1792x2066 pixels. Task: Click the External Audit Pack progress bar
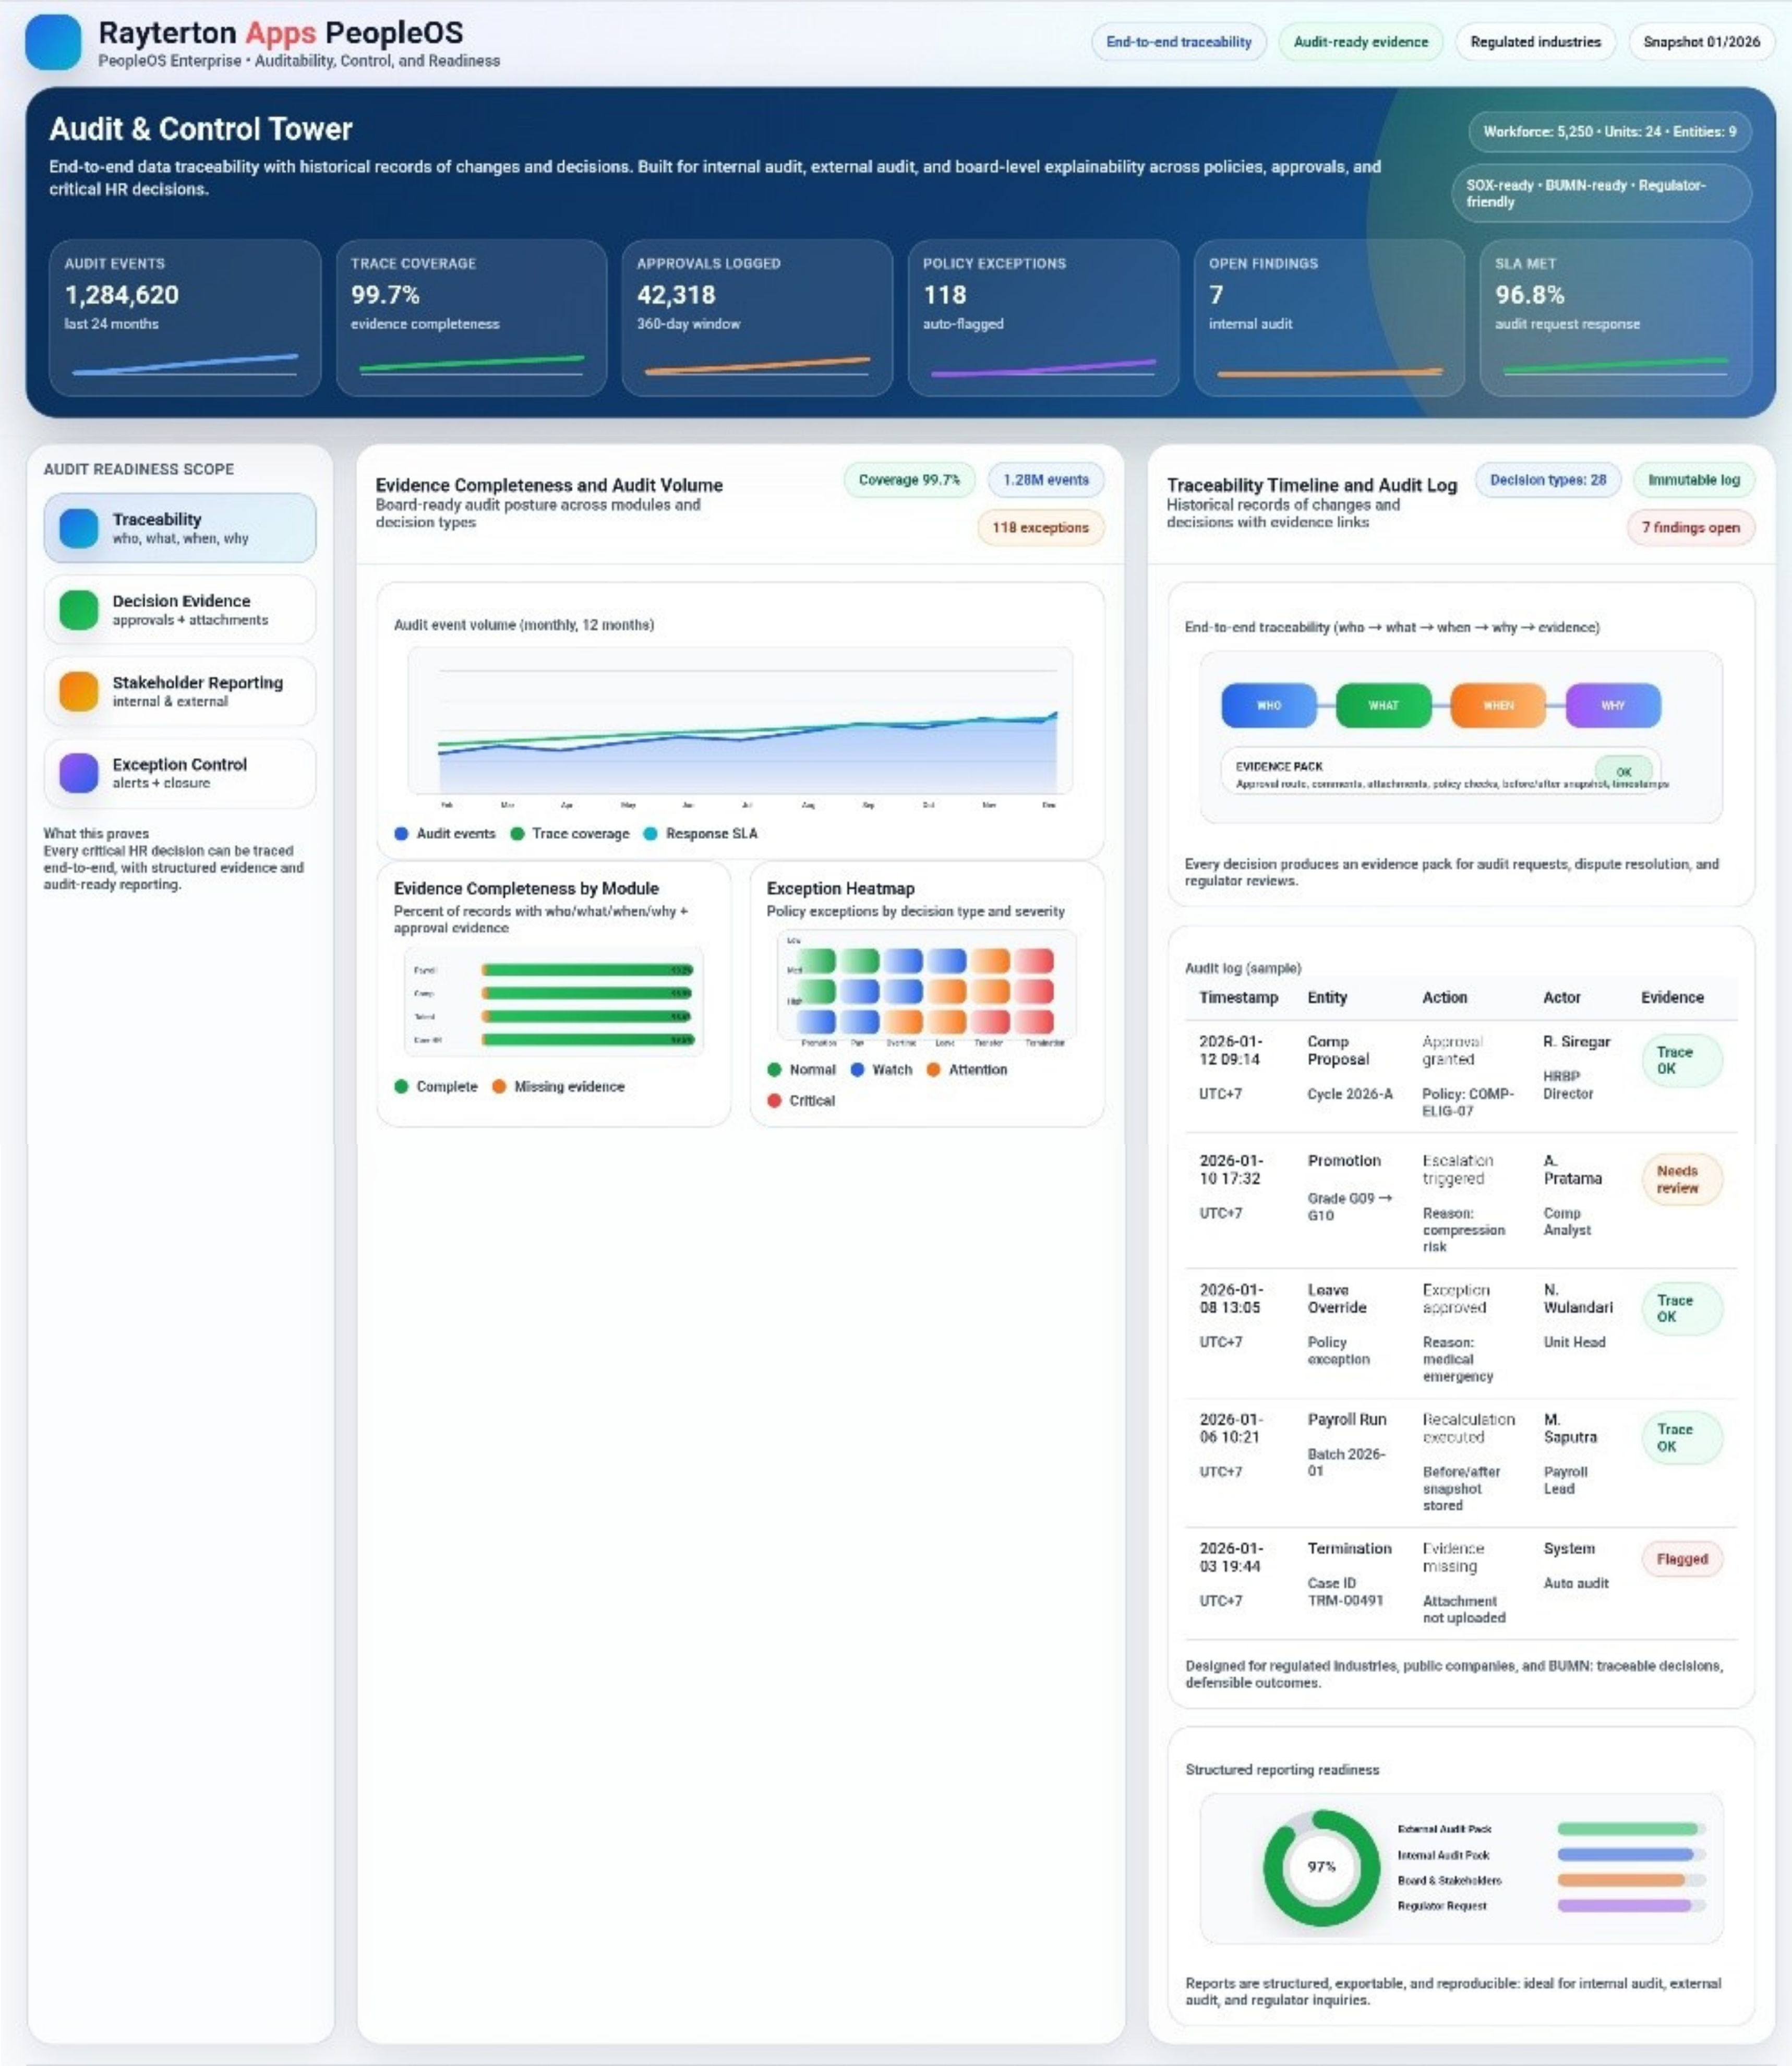click(1630, 1828)
